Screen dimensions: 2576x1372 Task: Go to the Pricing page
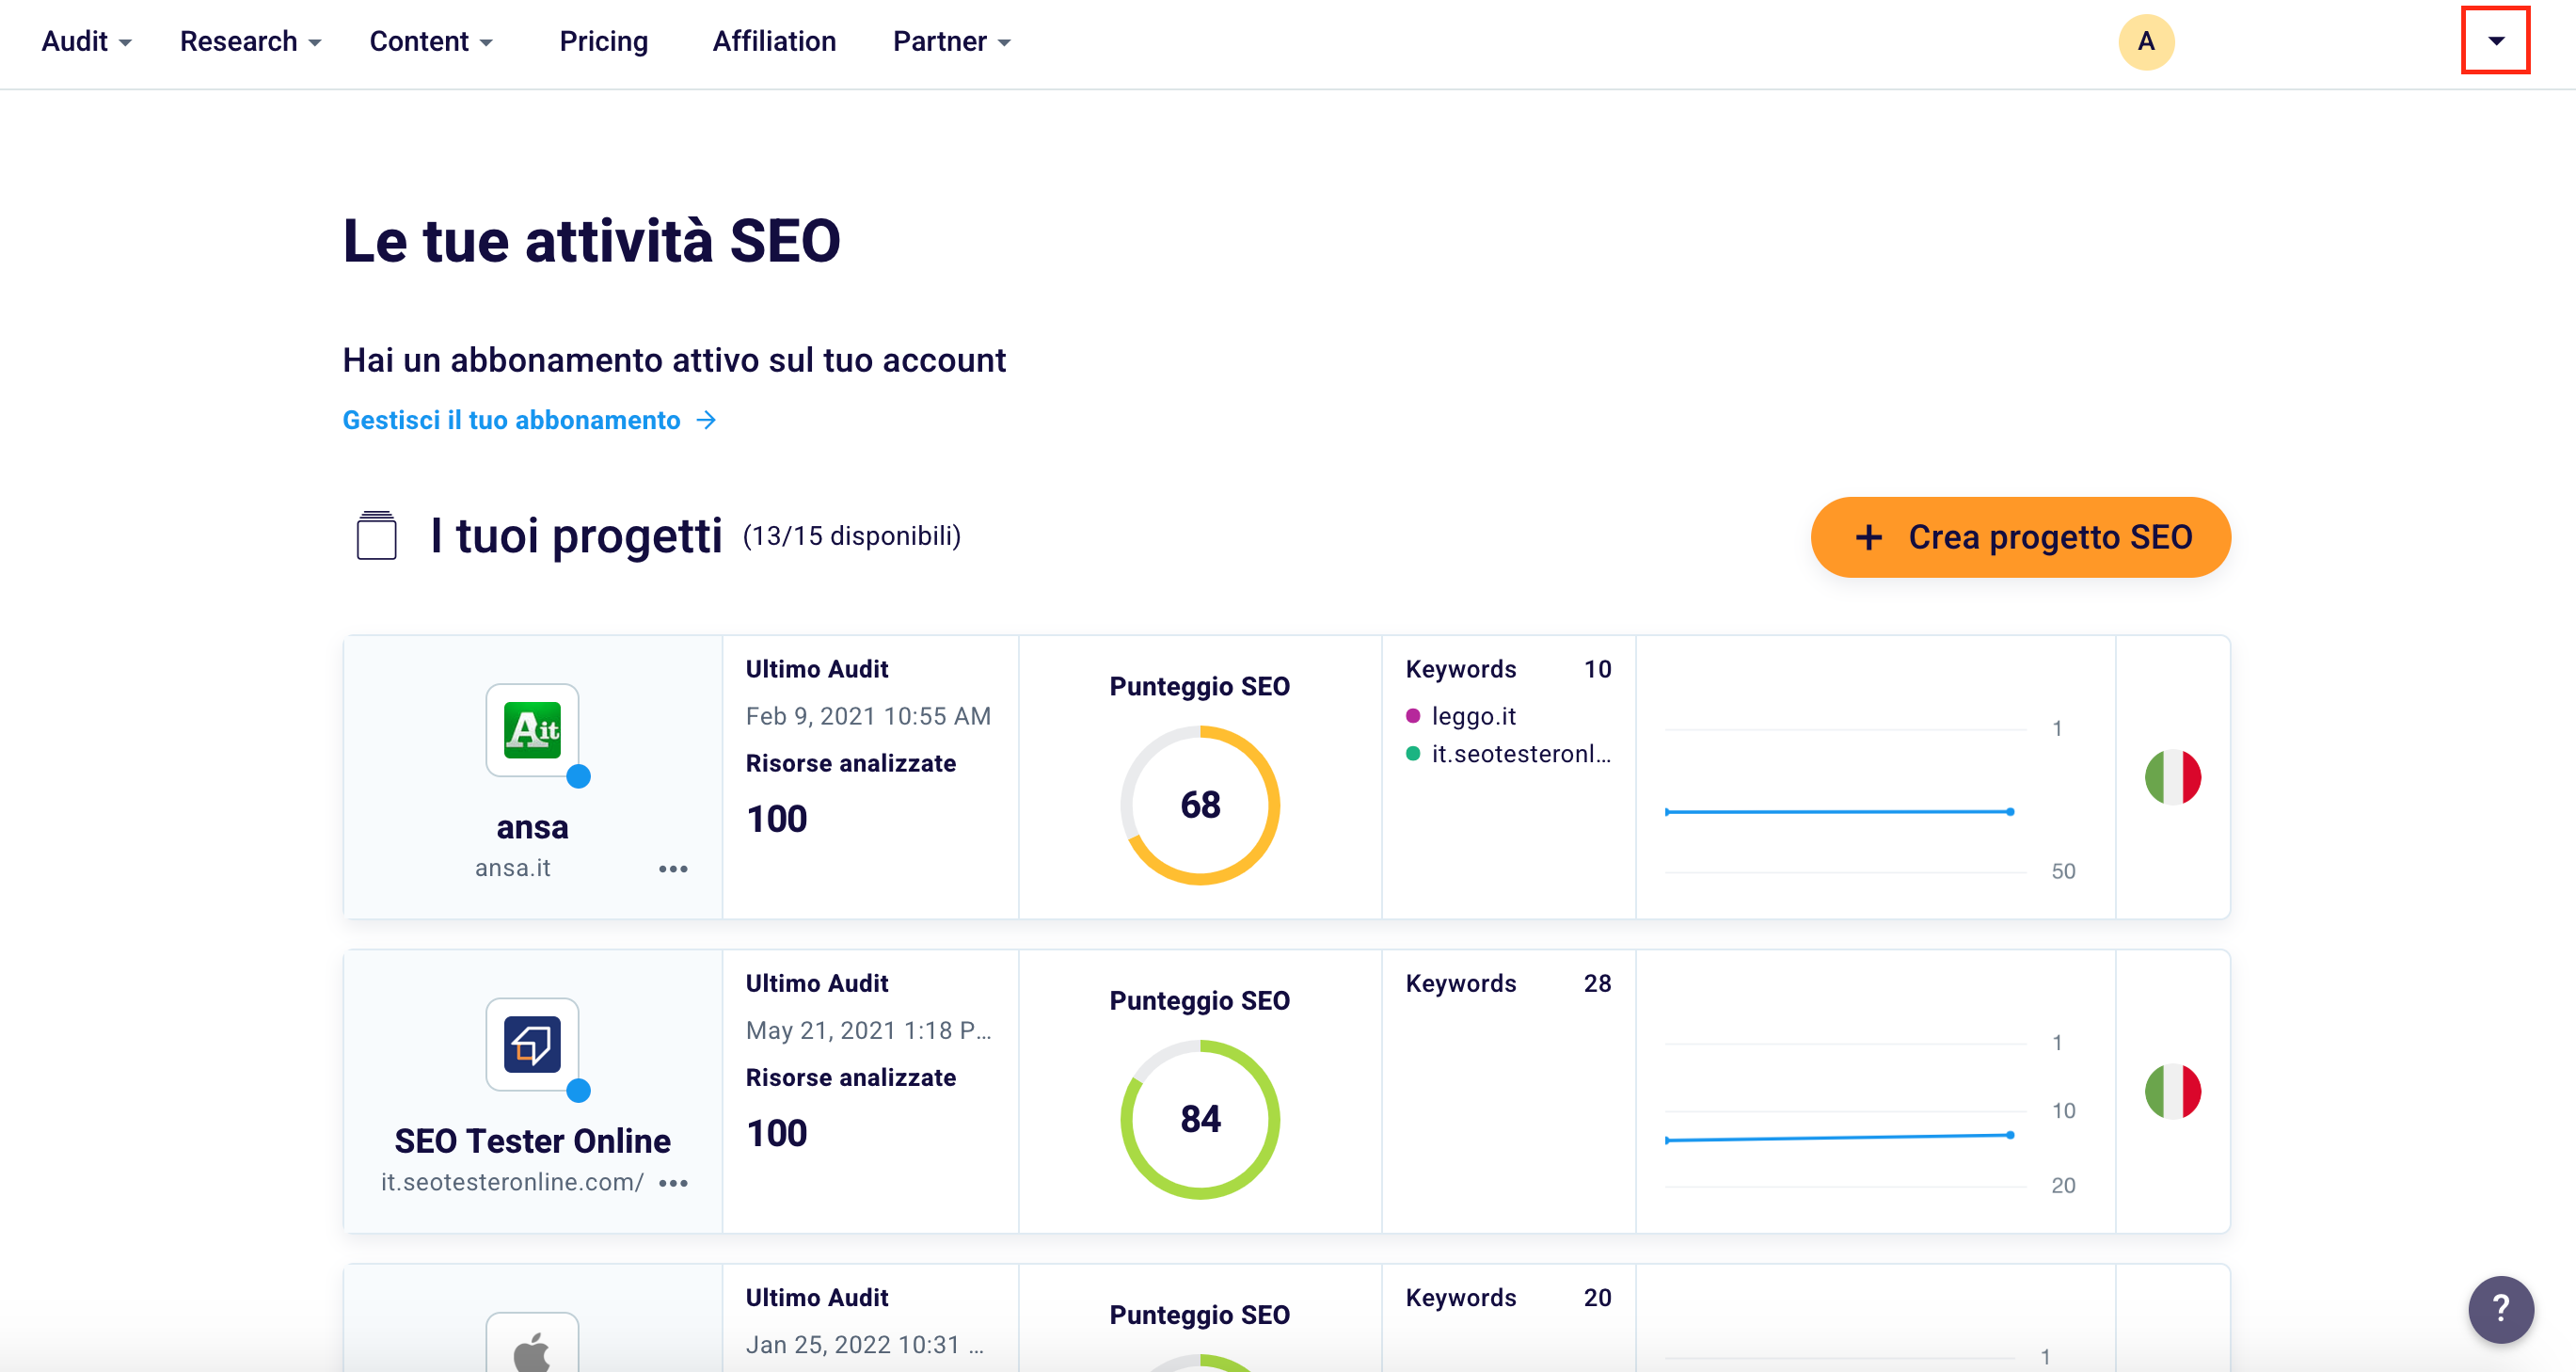coord(603,41)
